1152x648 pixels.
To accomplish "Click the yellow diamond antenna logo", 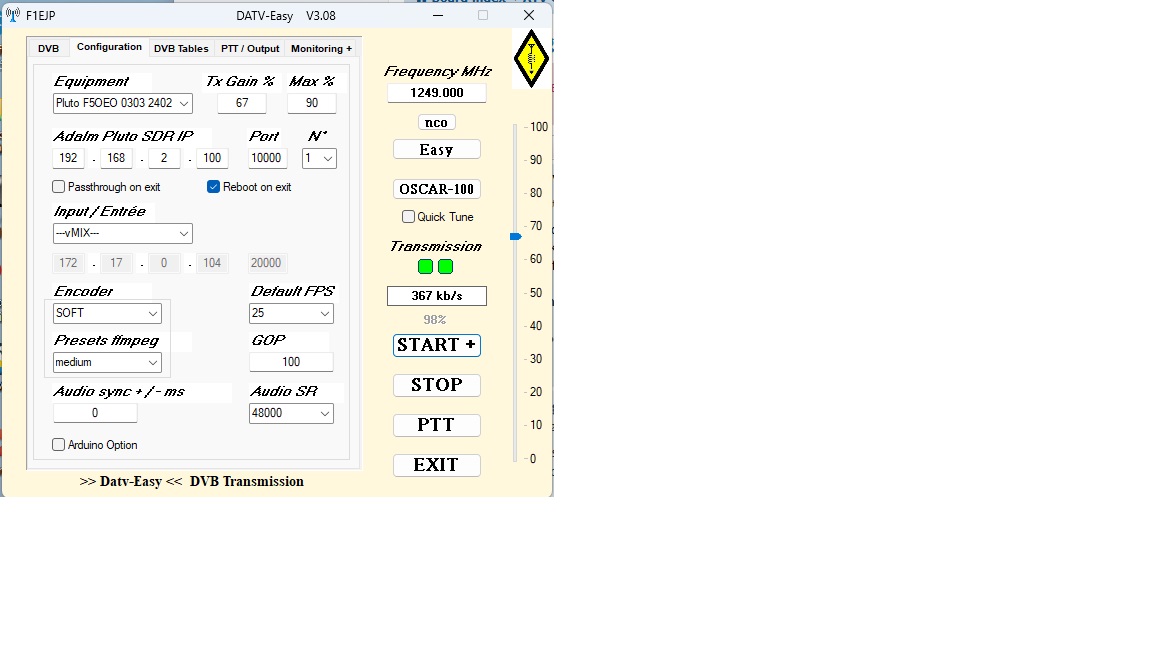I will 531,58.
